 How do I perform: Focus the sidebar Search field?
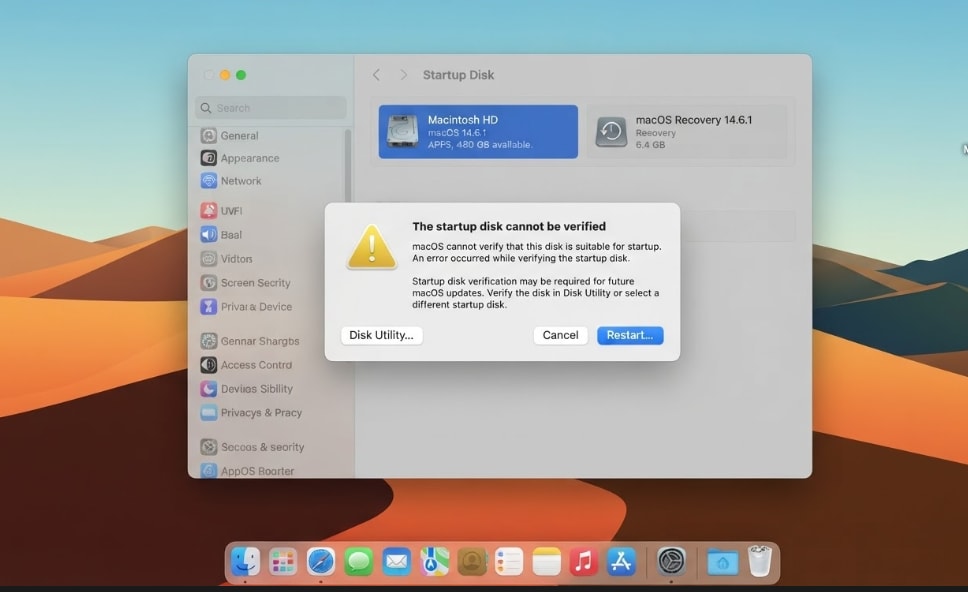(x=270, y=108)
